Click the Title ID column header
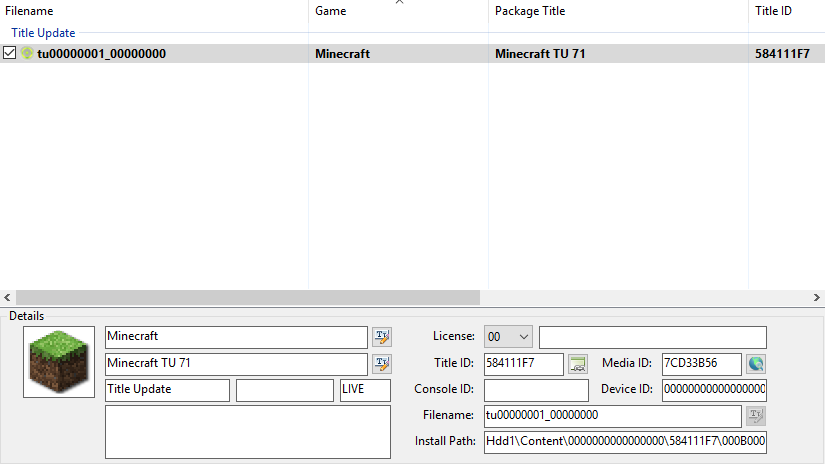This screenshot has height=464, width=825. (774, 11)
